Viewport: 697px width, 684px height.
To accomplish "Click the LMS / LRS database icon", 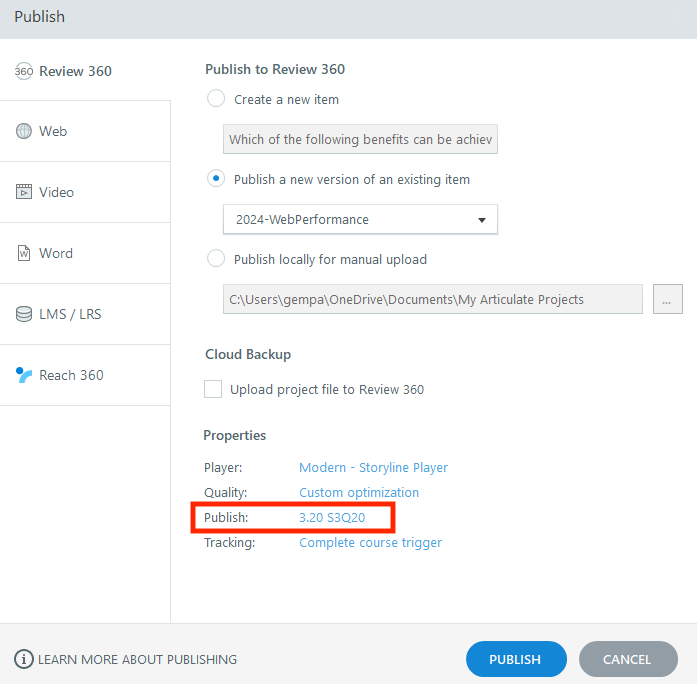I will [x=24, y=314].
